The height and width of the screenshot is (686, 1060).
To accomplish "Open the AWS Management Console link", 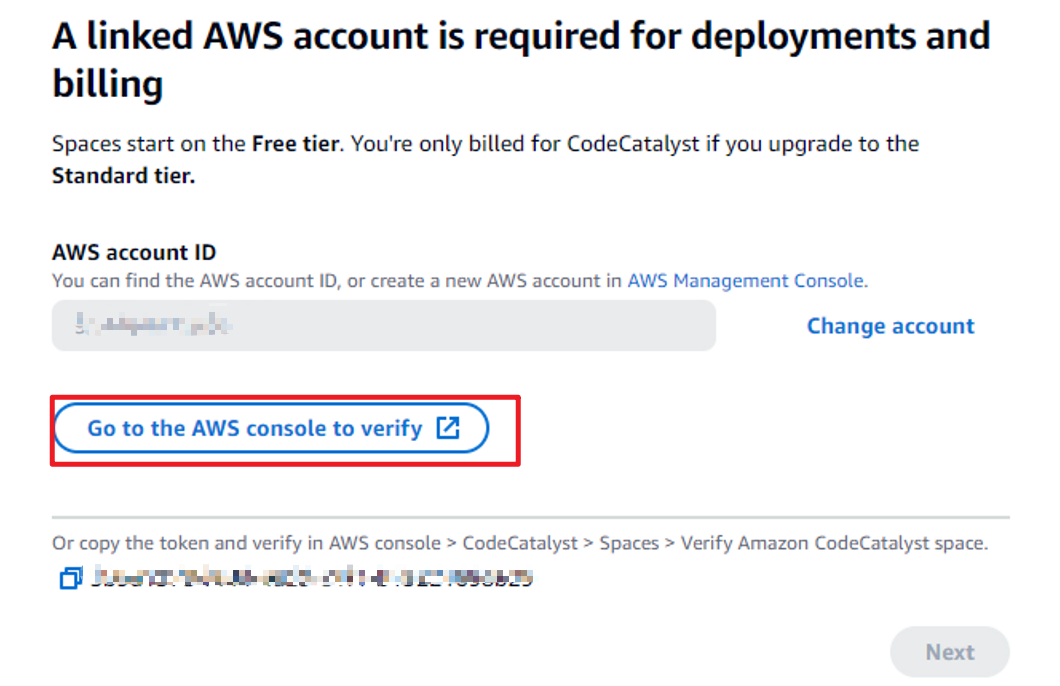I will [x=745, y=281].
